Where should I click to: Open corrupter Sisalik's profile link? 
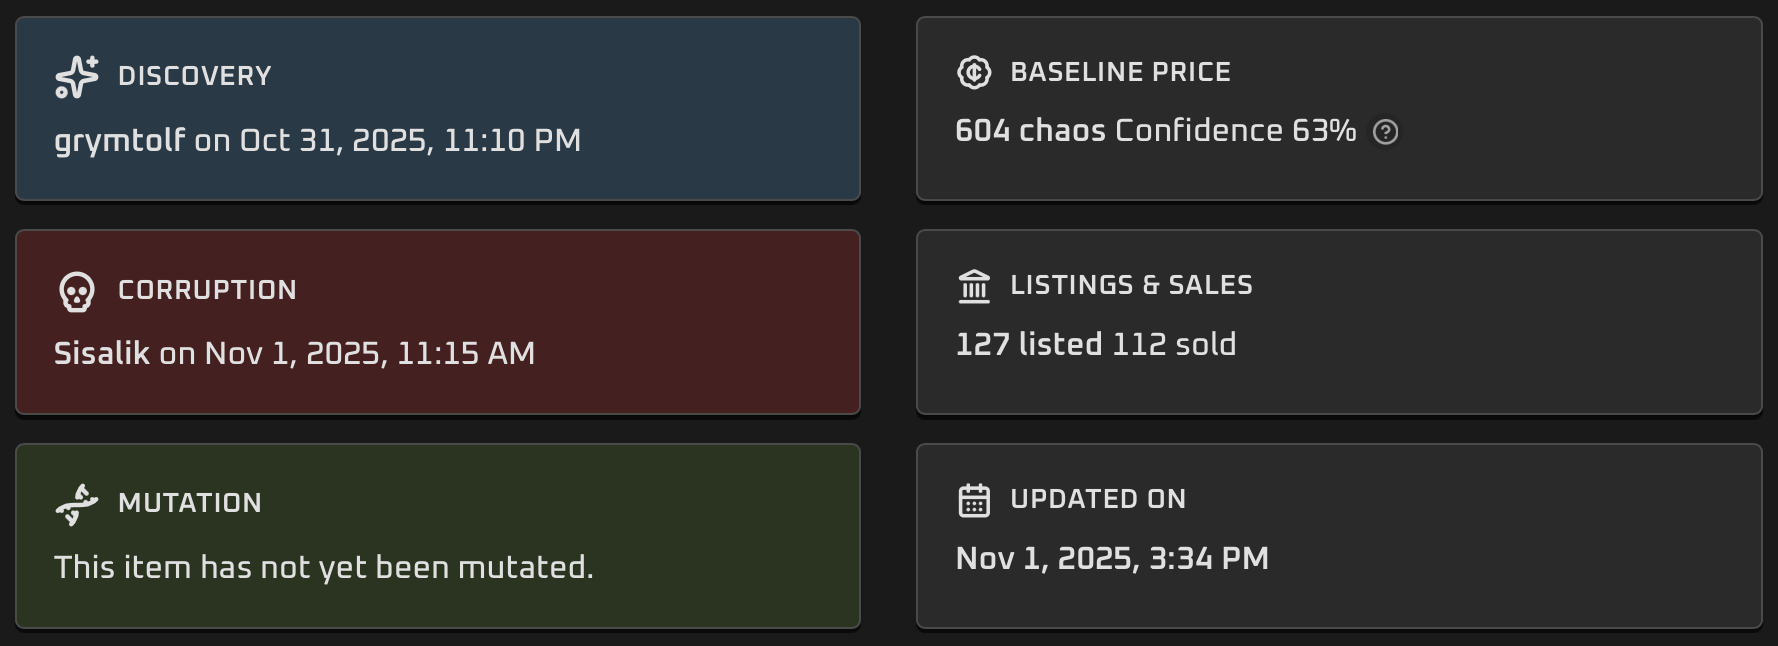[102, 354]
